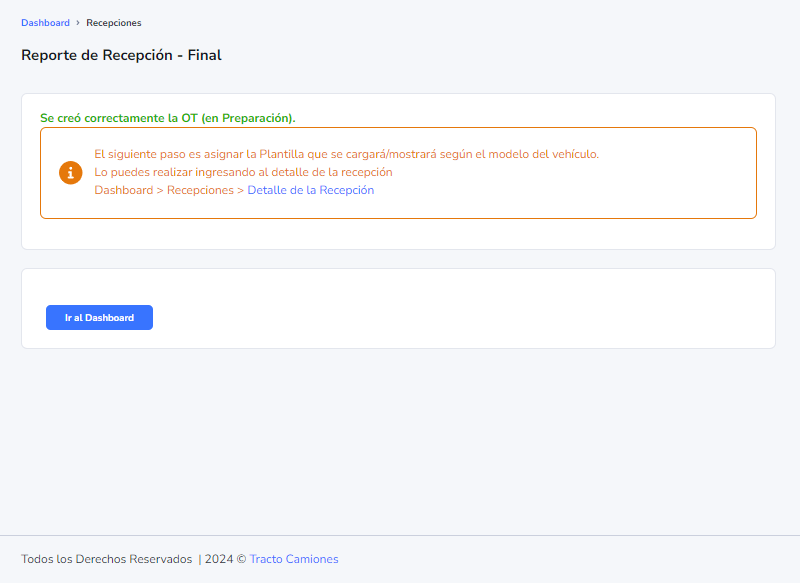Click the Lo puedes realizar ingresando line

[243, 172]
